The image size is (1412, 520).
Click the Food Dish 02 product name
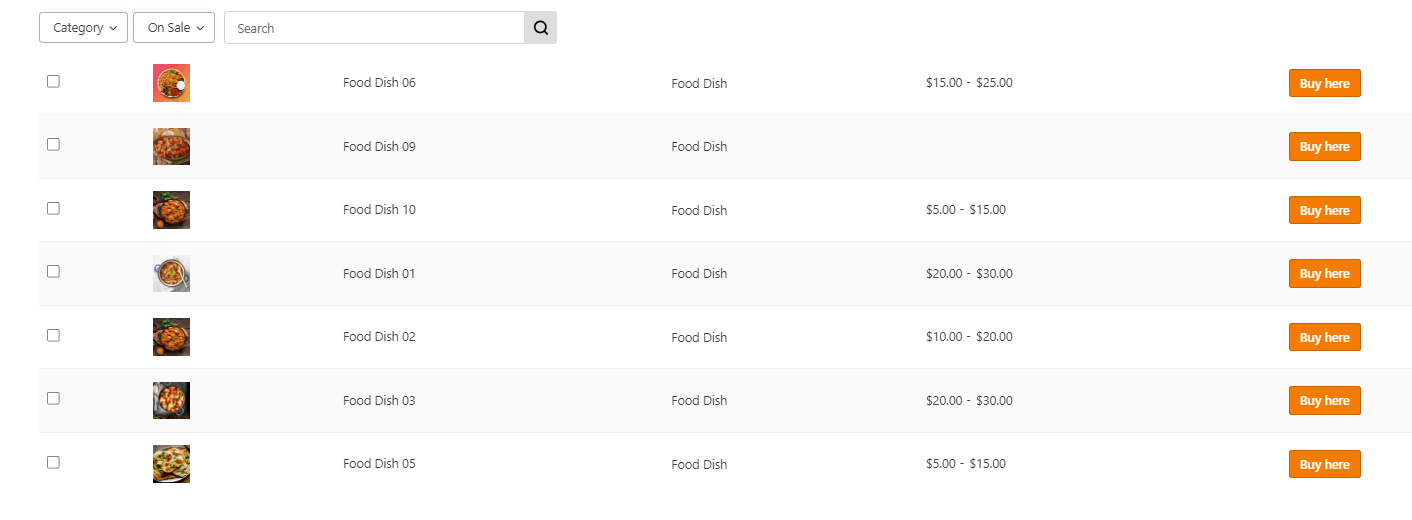(379, 337)
